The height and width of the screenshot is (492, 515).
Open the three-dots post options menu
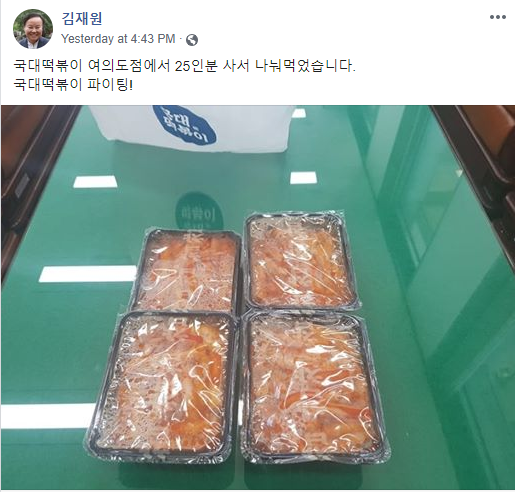tap(498, 17)
